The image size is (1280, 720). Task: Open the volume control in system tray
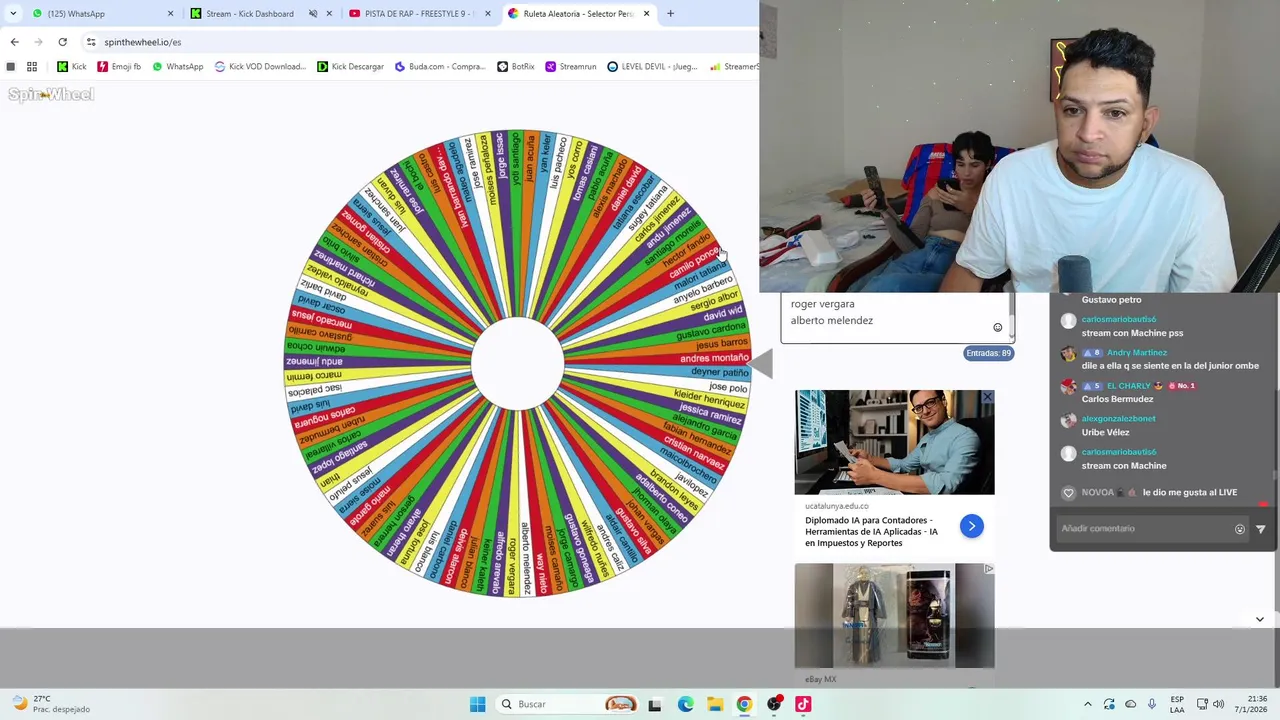pos(1218,704)
